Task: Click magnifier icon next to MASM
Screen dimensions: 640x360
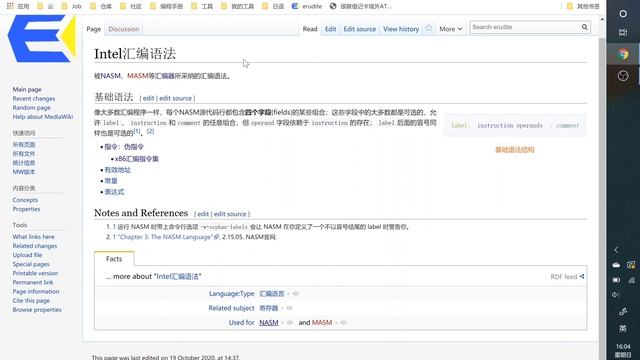Action: point(343,322)
